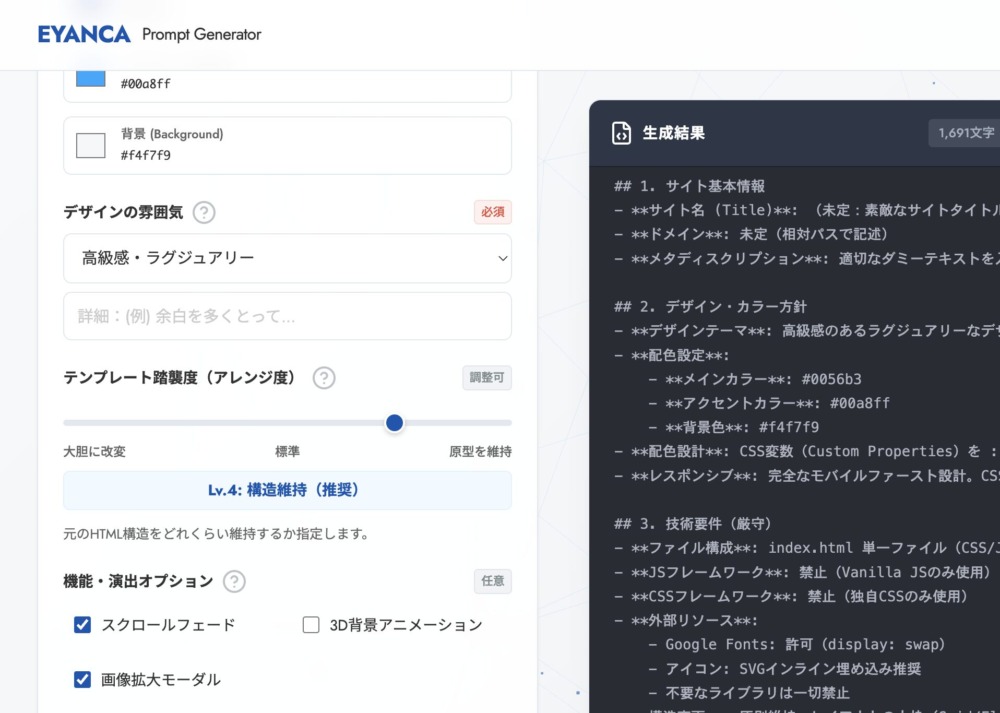Click the help icon next to デザインの雰囲気
This screenshot has height=713, width=1000.
[204, 212]
